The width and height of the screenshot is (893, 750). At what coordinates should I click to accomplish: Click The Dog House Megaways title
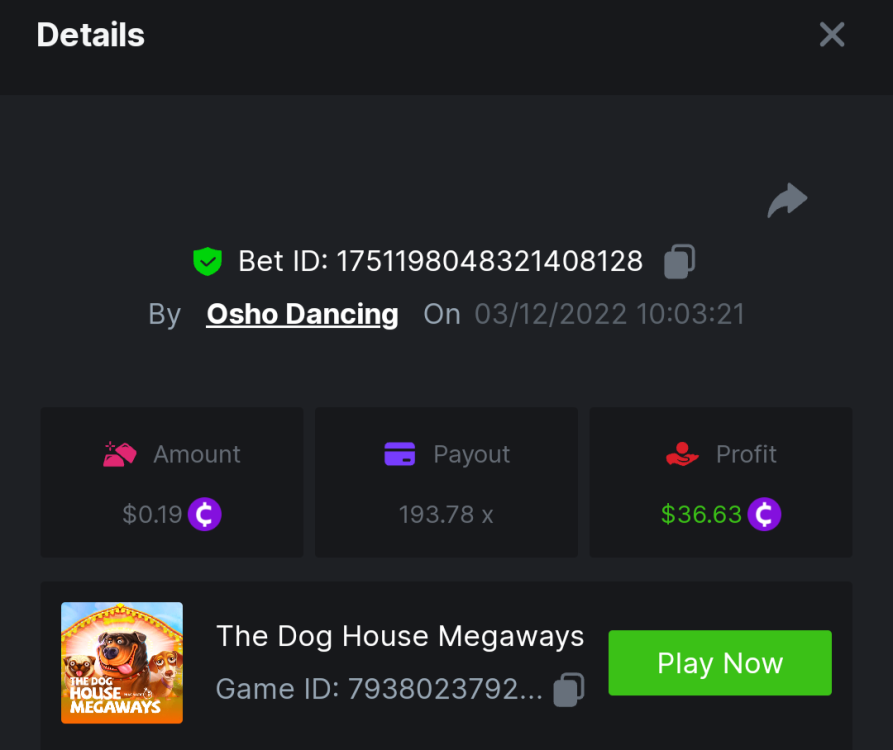click(x=400, y=636)
